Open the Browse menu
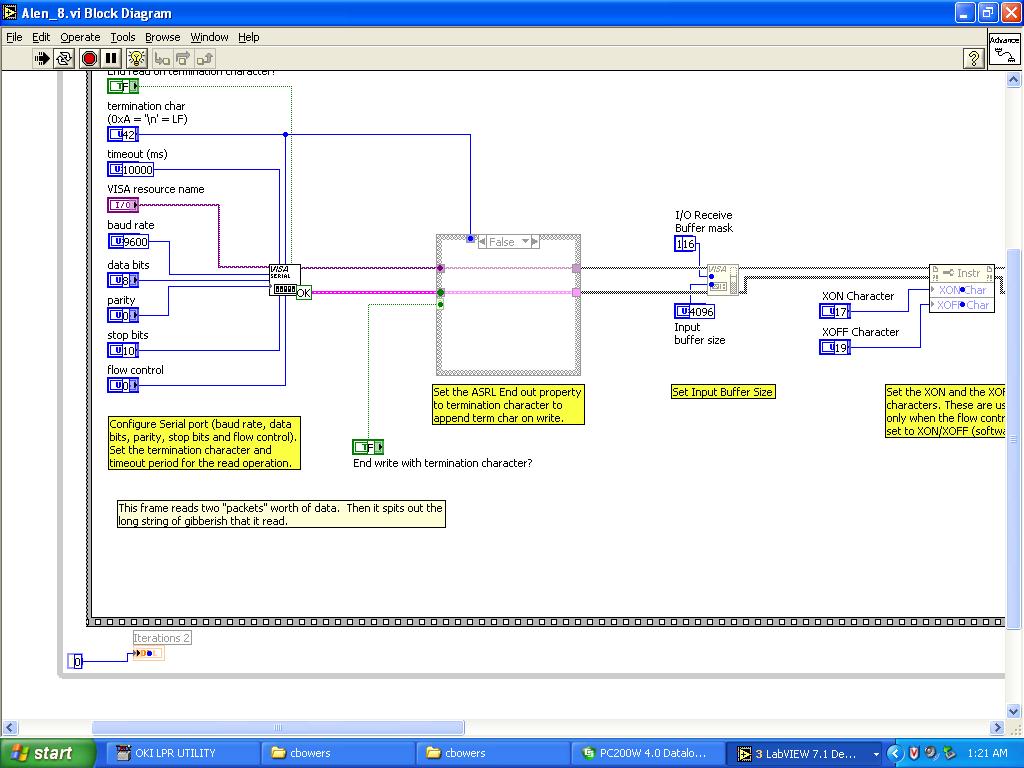This screenshot has height=768, width=1024. (163, 37)
